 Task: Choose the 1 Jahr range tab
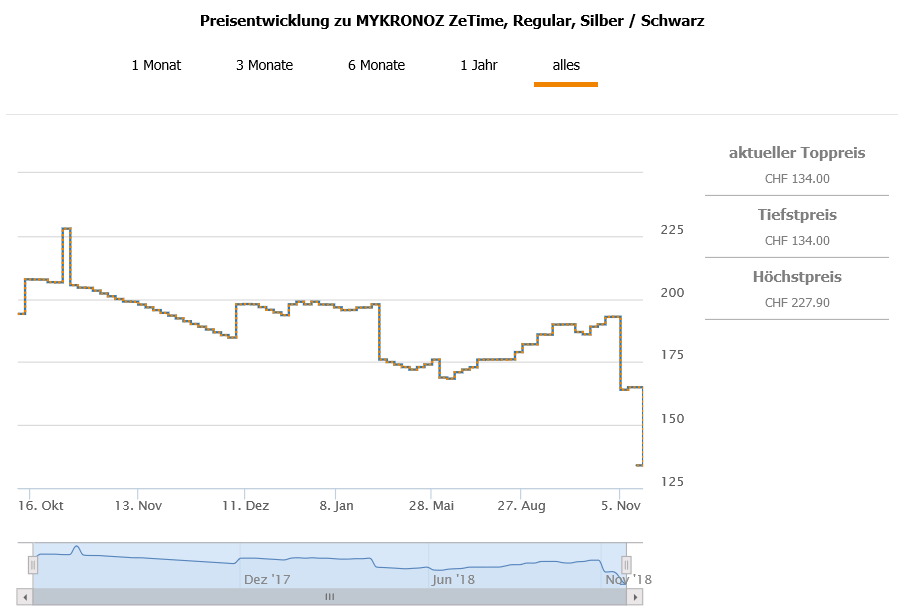[x=478, y=65]
